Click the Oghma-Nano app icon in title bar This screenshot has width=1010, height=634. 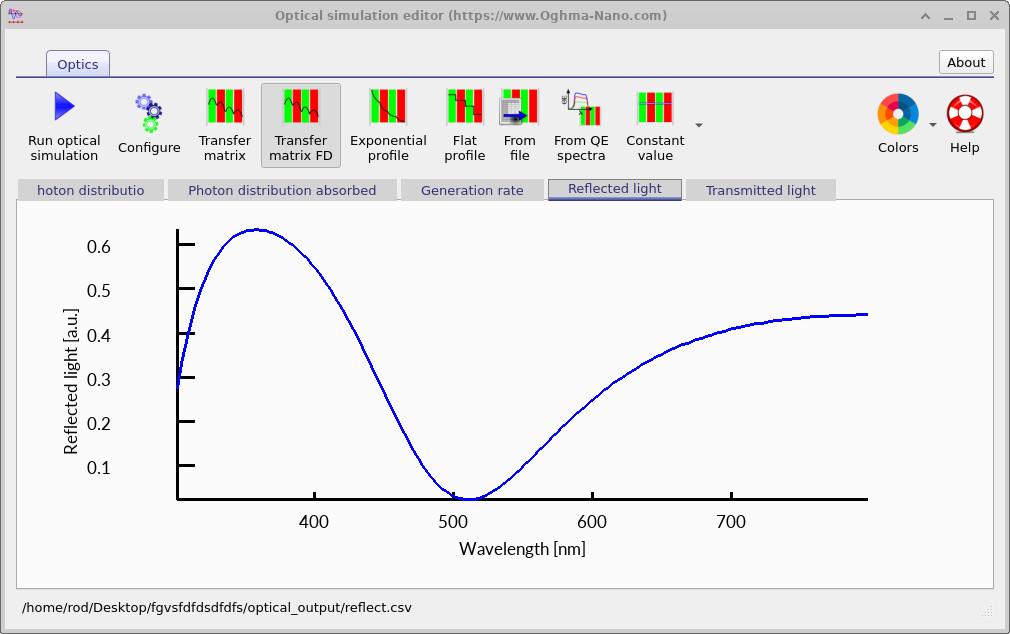[15, 15]
